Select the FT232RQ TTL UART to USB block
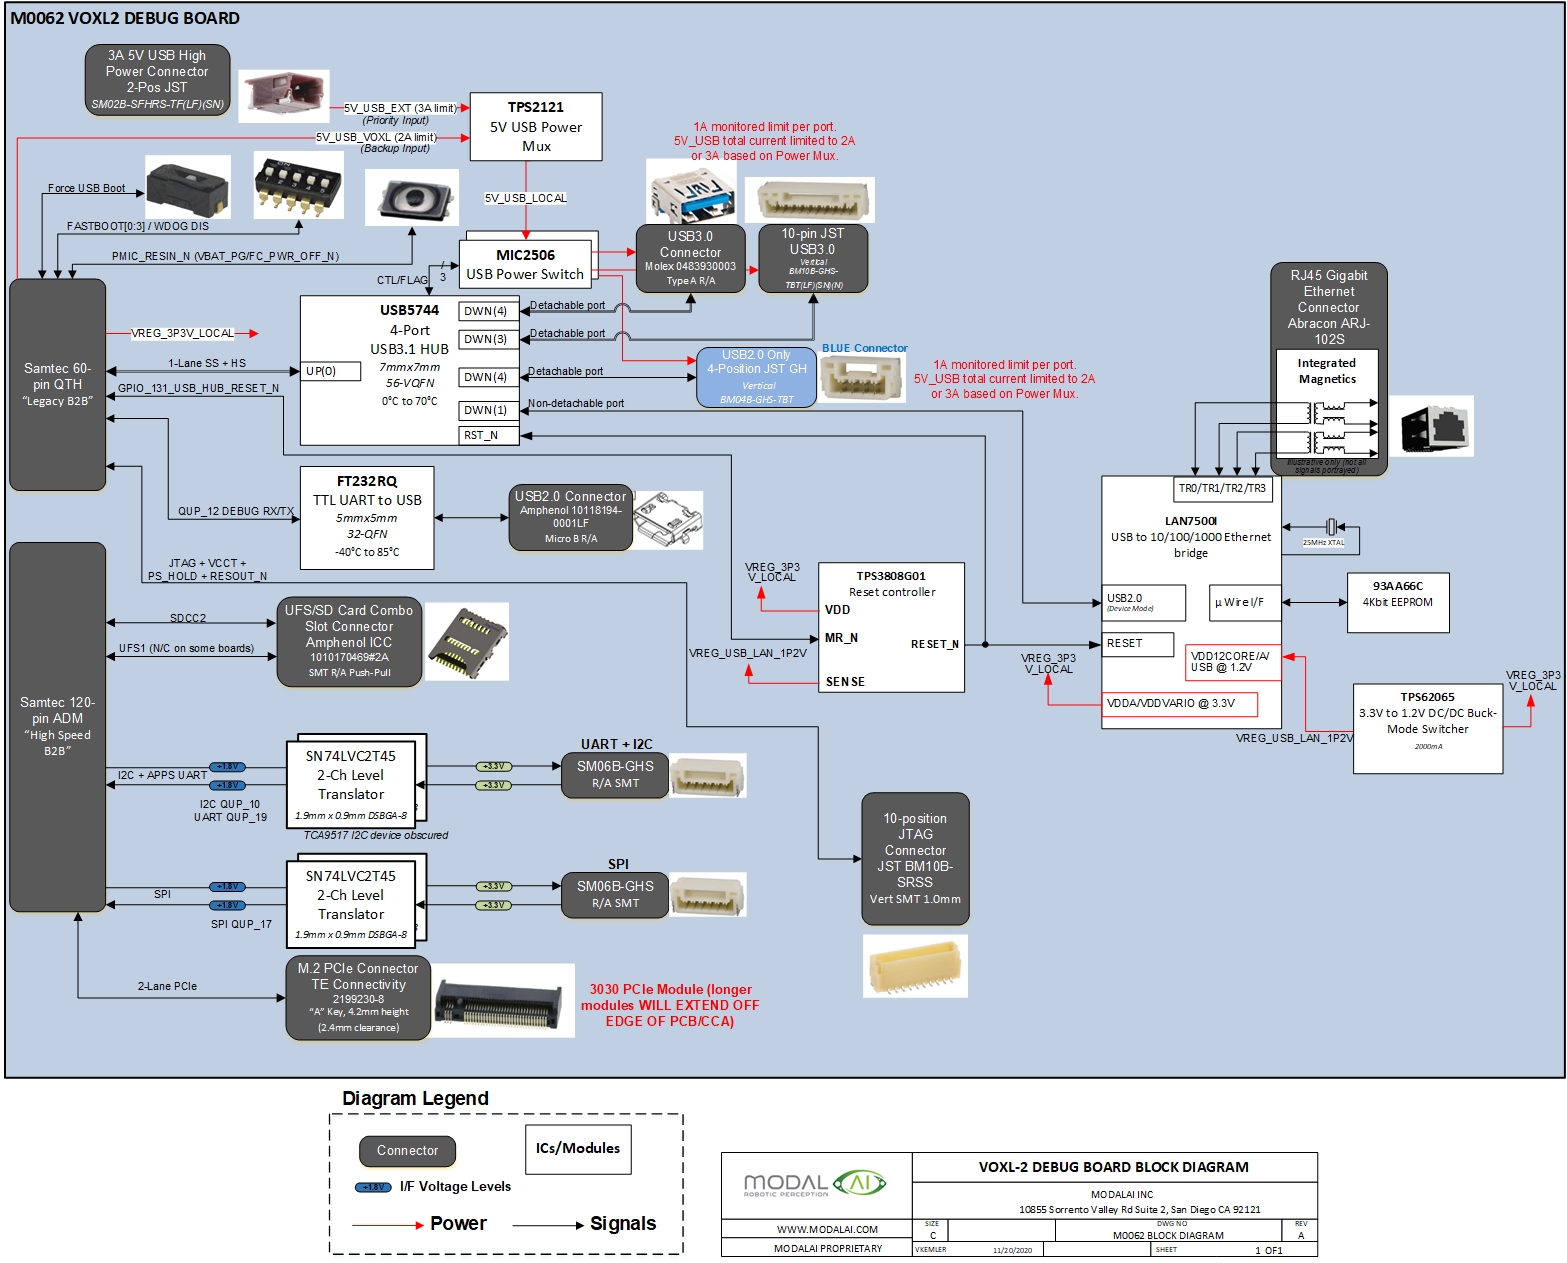Viewport: 1567px width, 1263px height. pyautogui.click(x=367, y=518)
